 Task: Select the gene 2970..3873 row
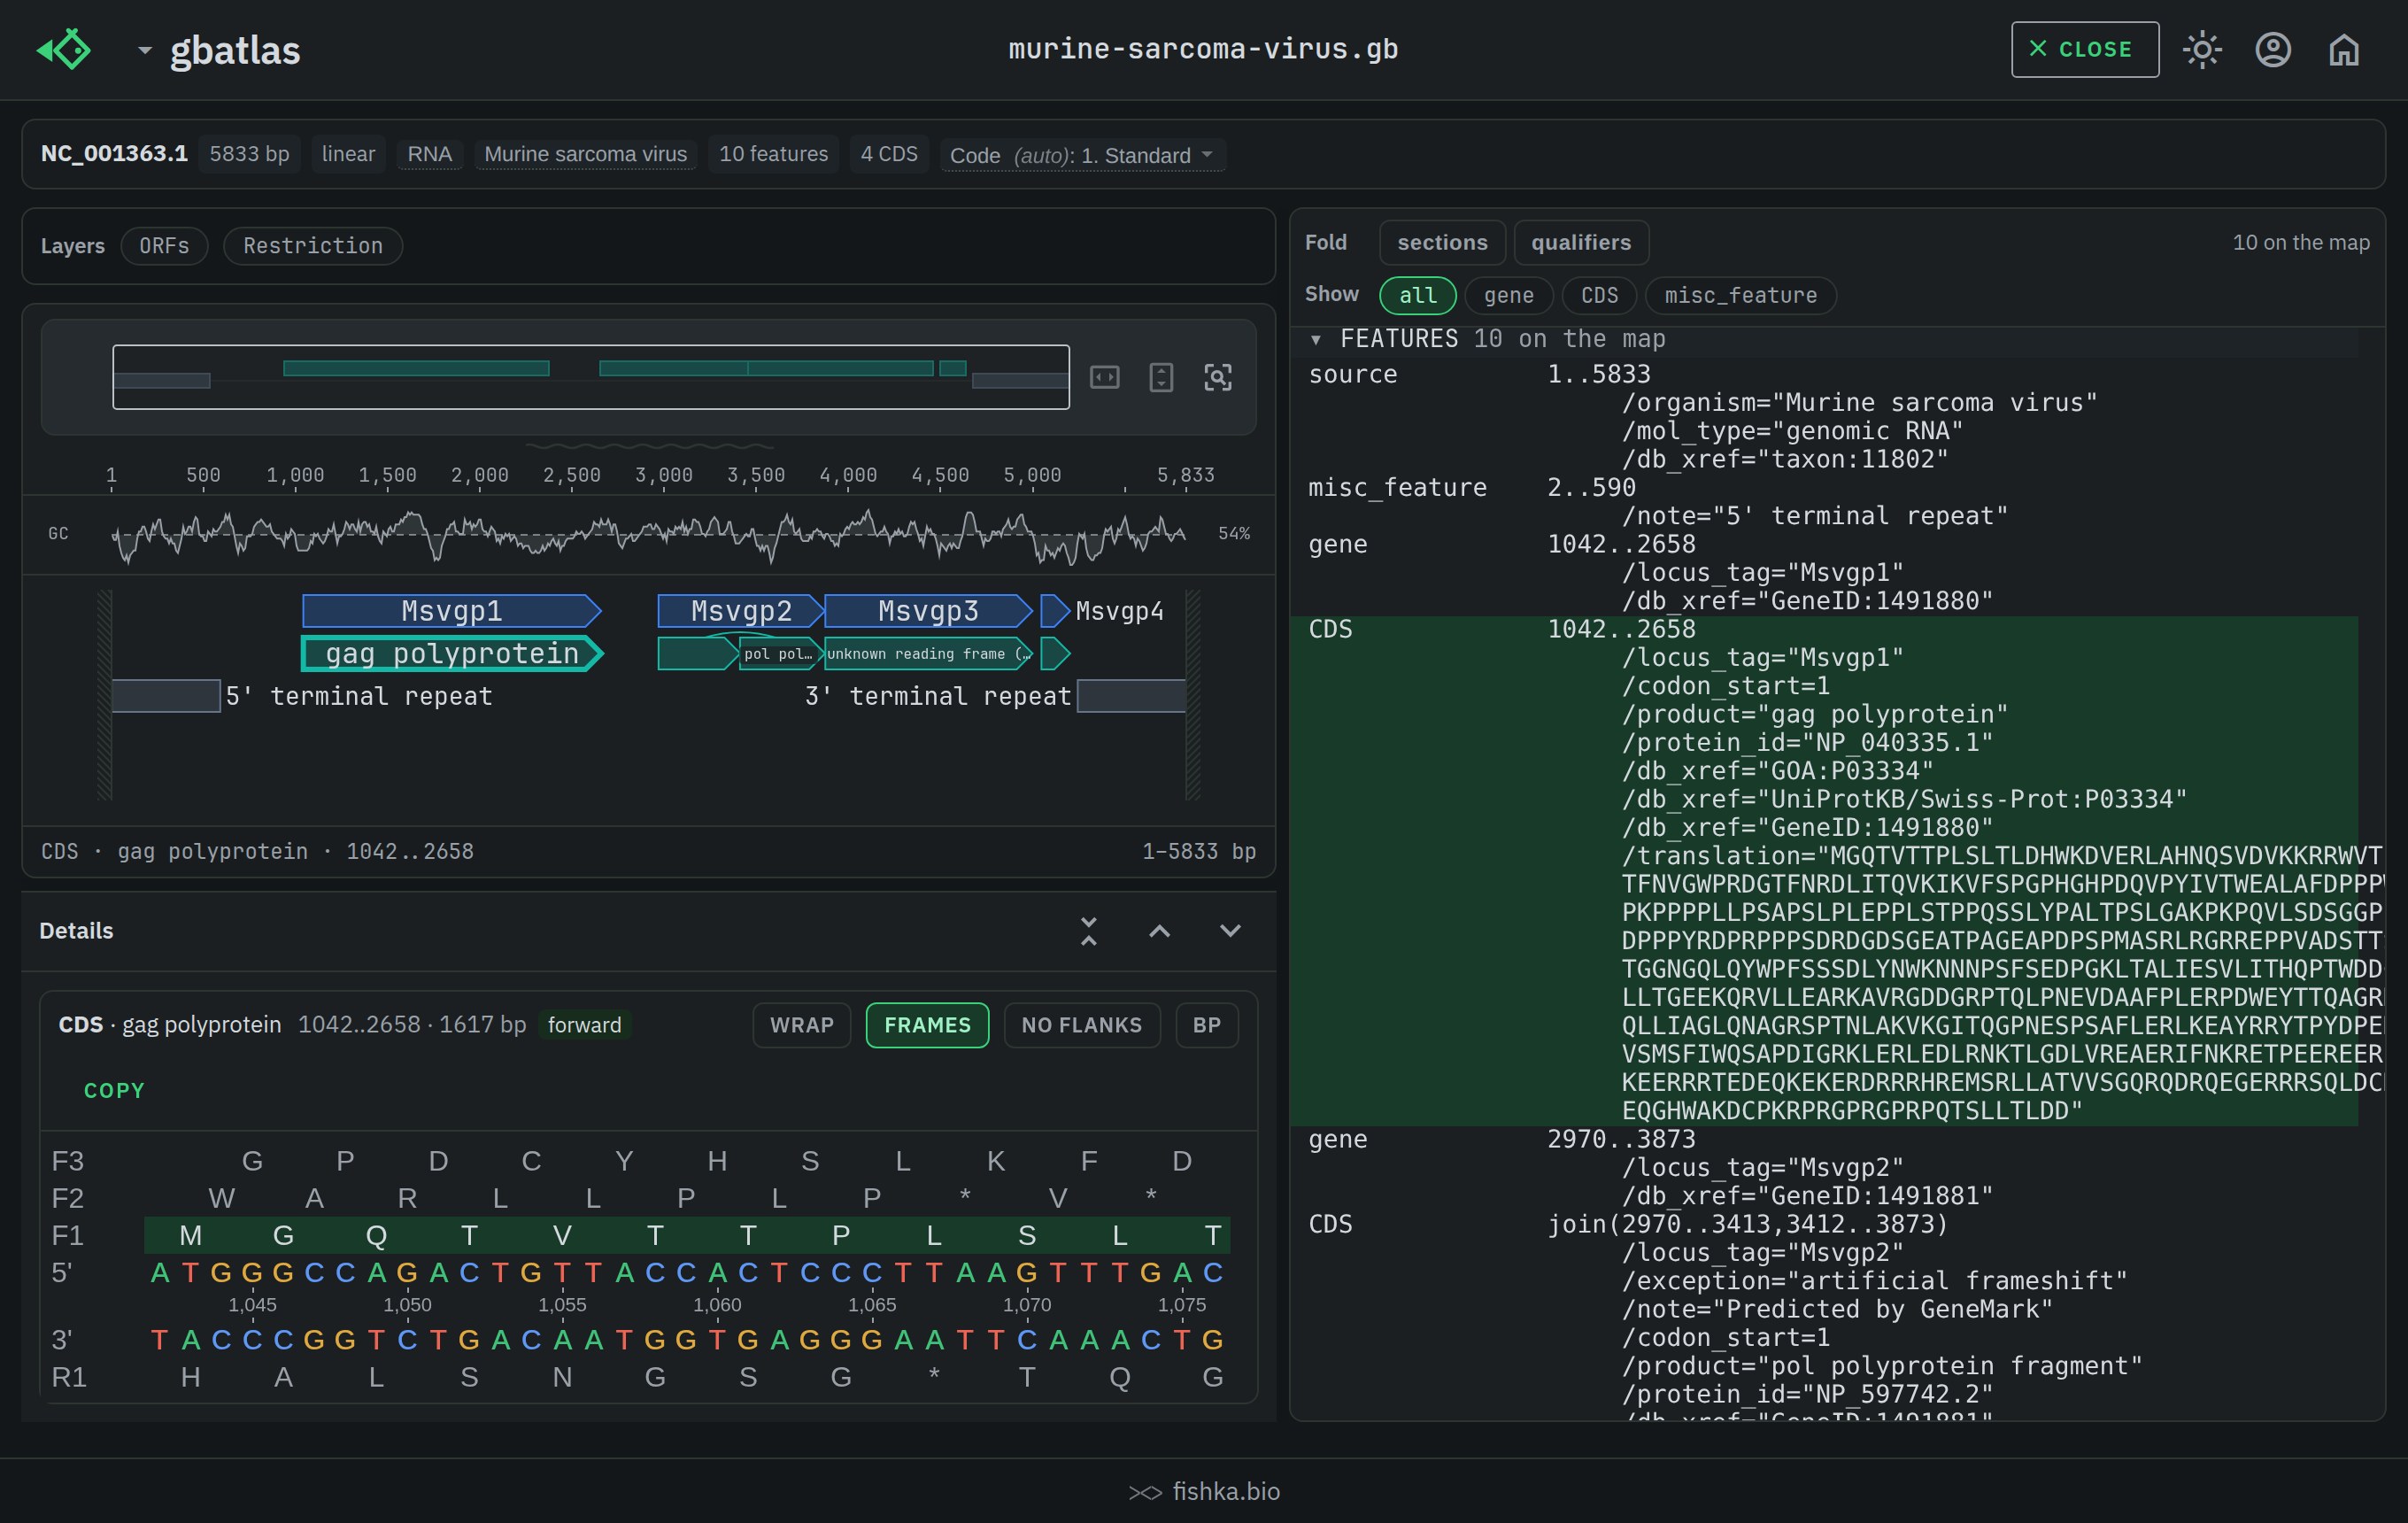(x=1823, y=1140)
